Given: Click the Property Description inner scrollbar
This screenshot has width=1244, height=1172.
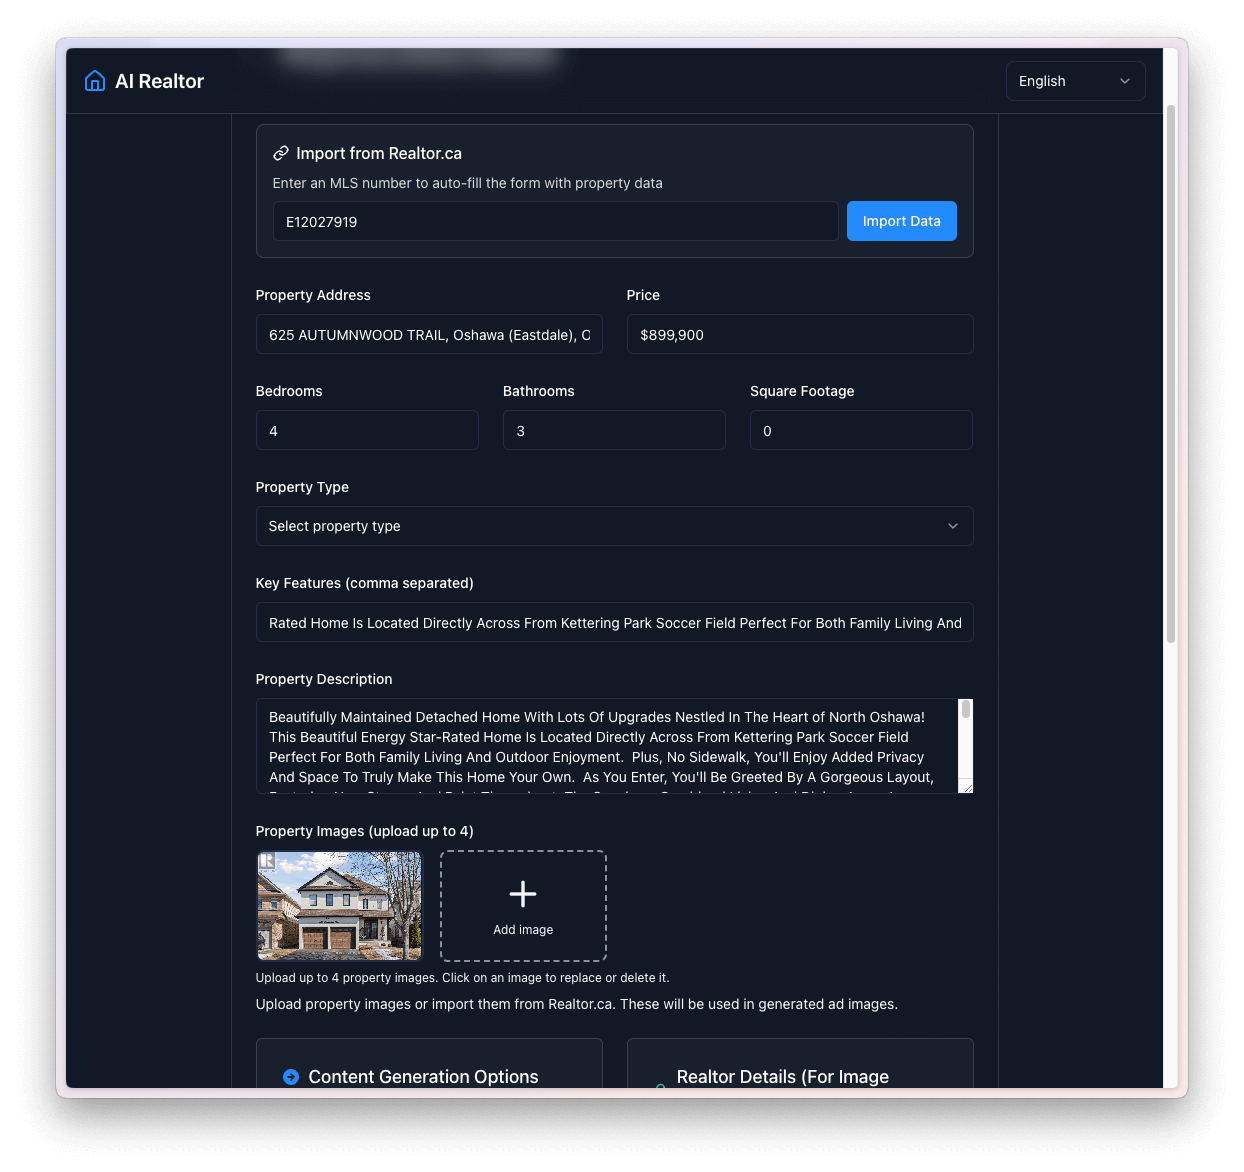Looking at the screenshot, I should [966, 710].
